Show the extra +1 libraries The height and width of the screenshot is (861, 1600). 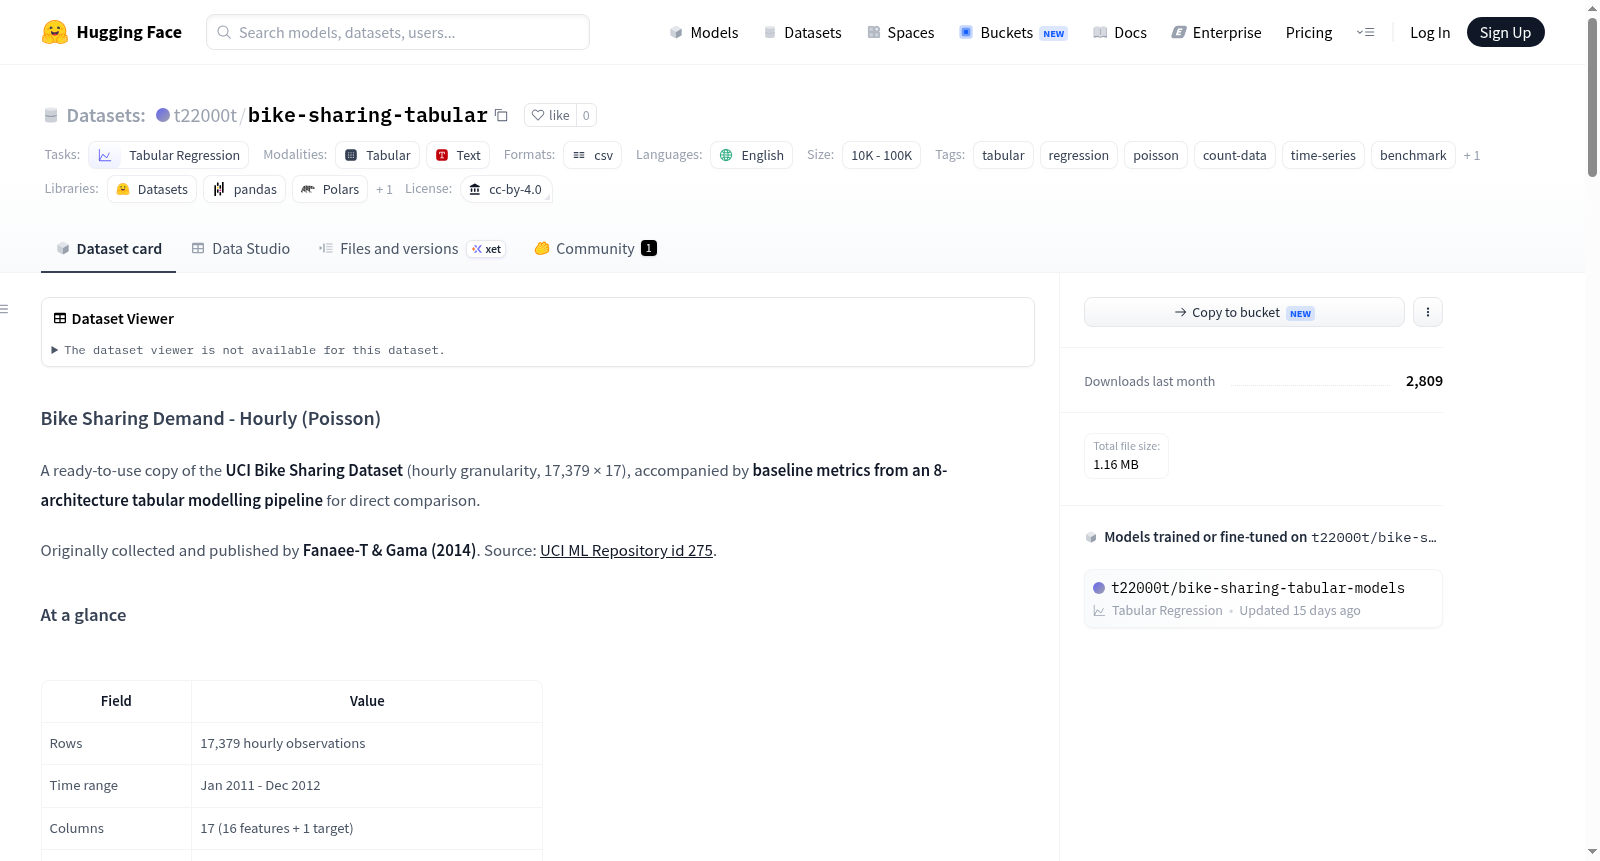384,189
